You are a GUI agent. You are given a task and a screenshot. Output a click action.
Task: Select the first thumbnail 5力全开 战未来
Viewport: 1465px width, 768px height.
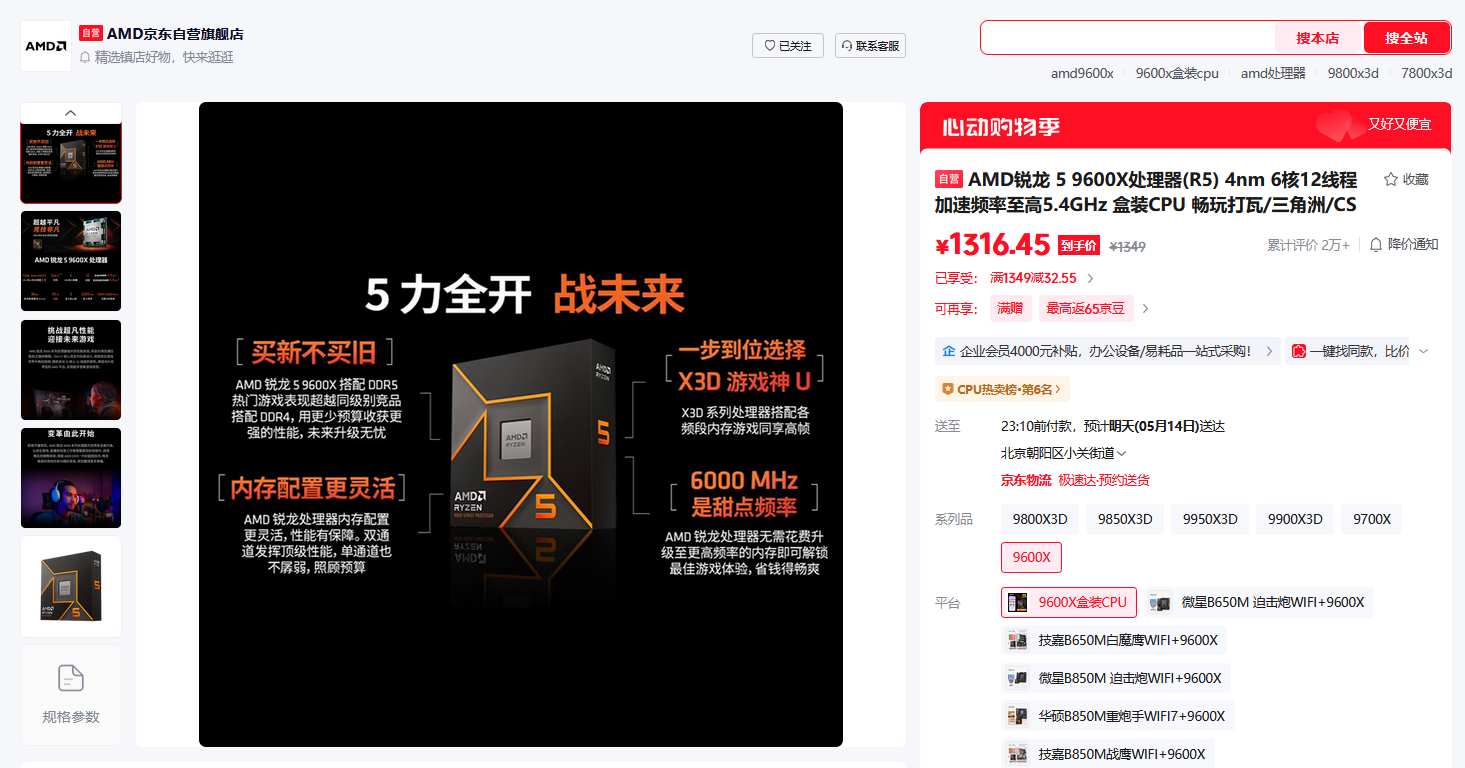[x=71, y=162]
